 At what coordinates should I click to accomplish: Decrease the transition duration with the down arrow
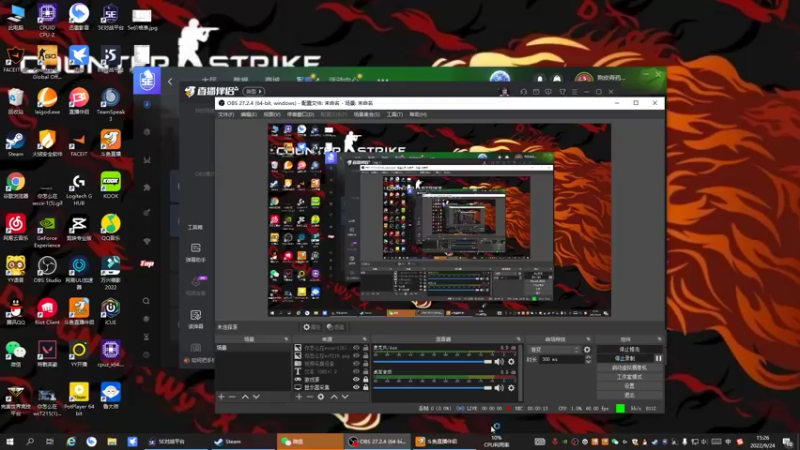click(588, 362)
